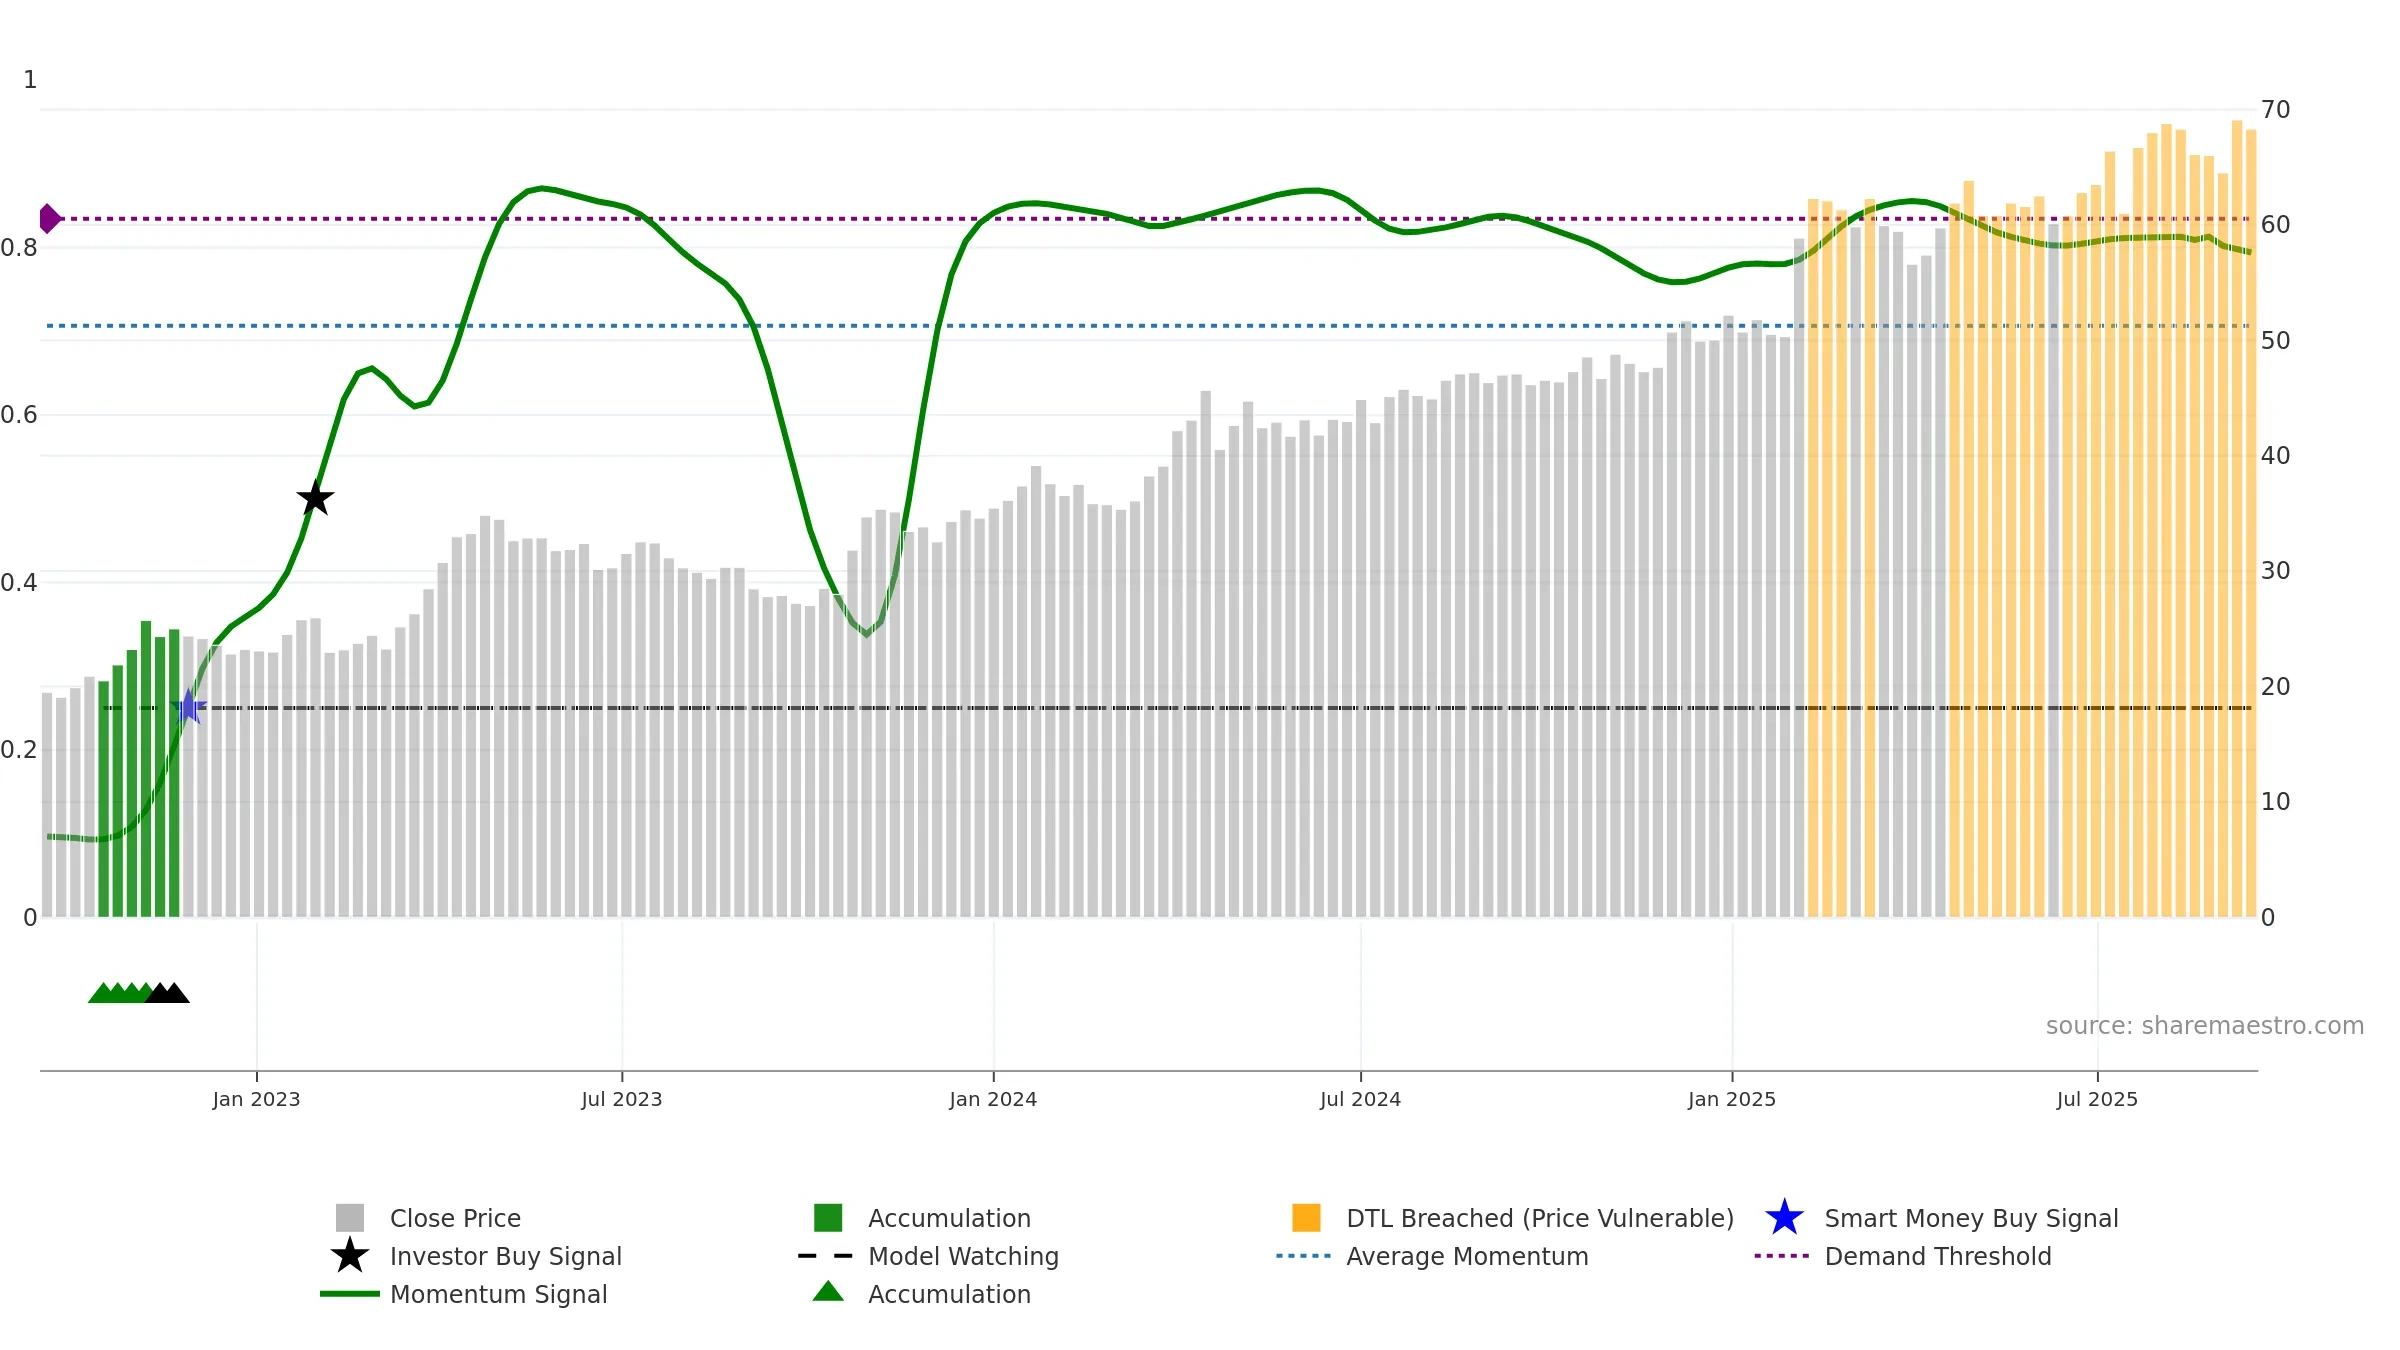
Task: Toggle the Demand Threshold legend label
Action: point(1937,1256)
